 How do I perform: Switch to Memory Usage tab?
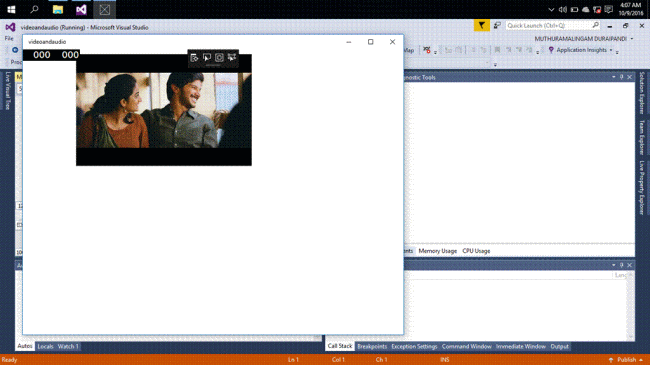click(x=437, y=251)
